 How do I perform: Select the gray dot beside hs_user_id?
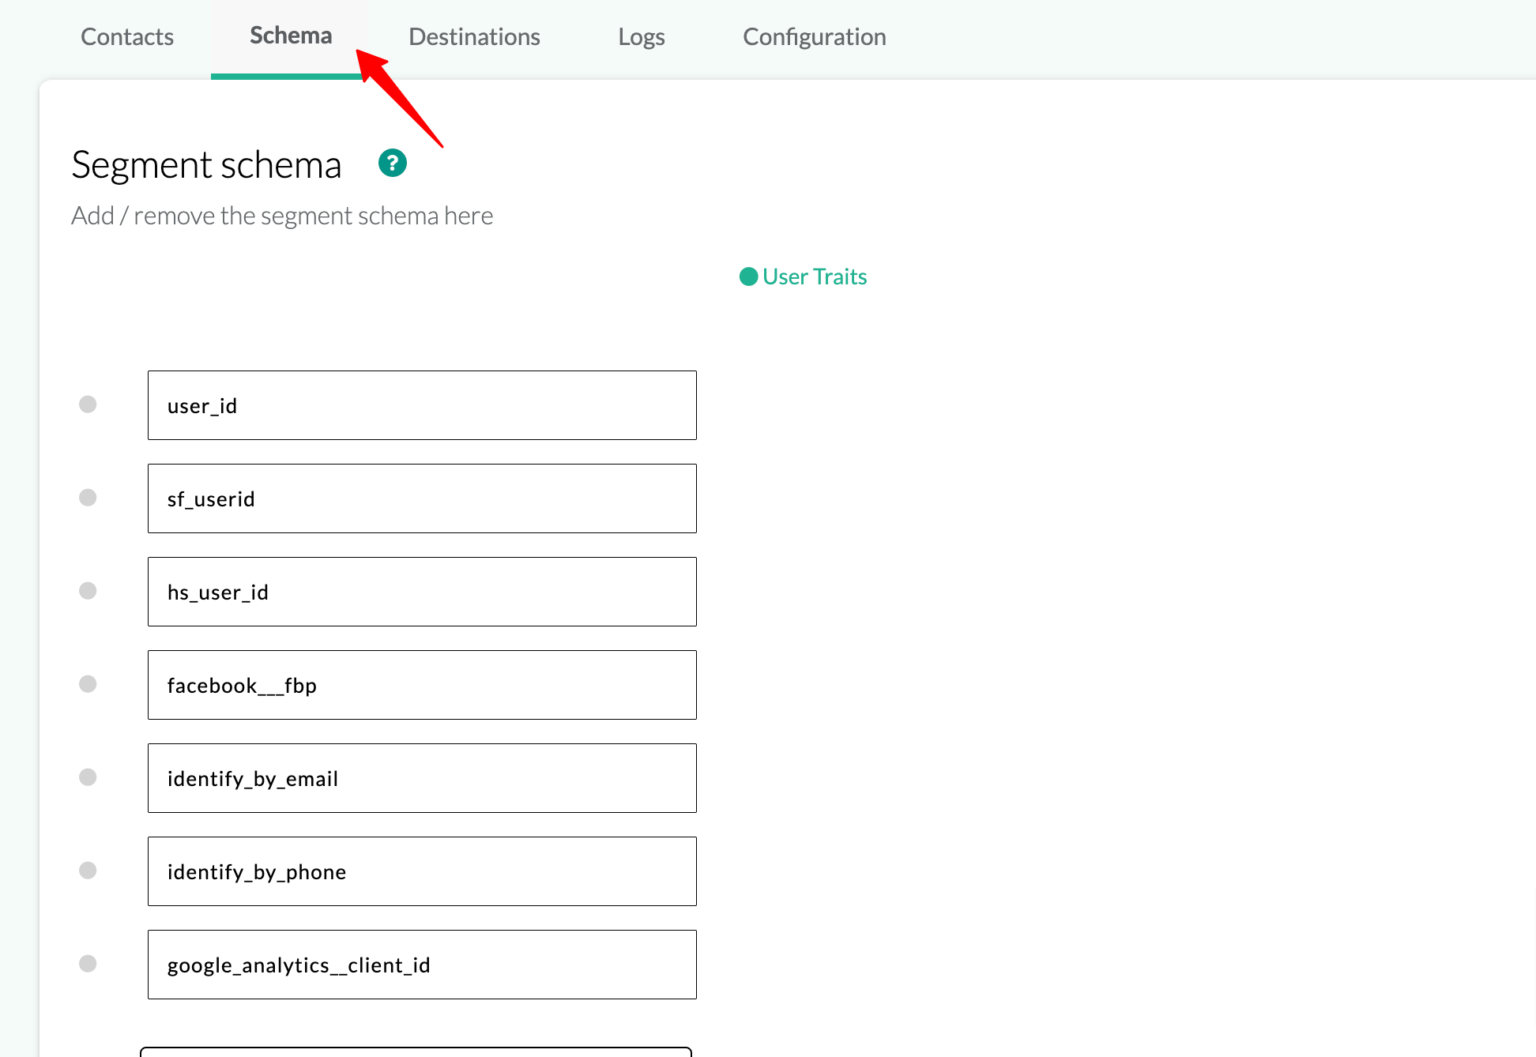click(88, 591)
